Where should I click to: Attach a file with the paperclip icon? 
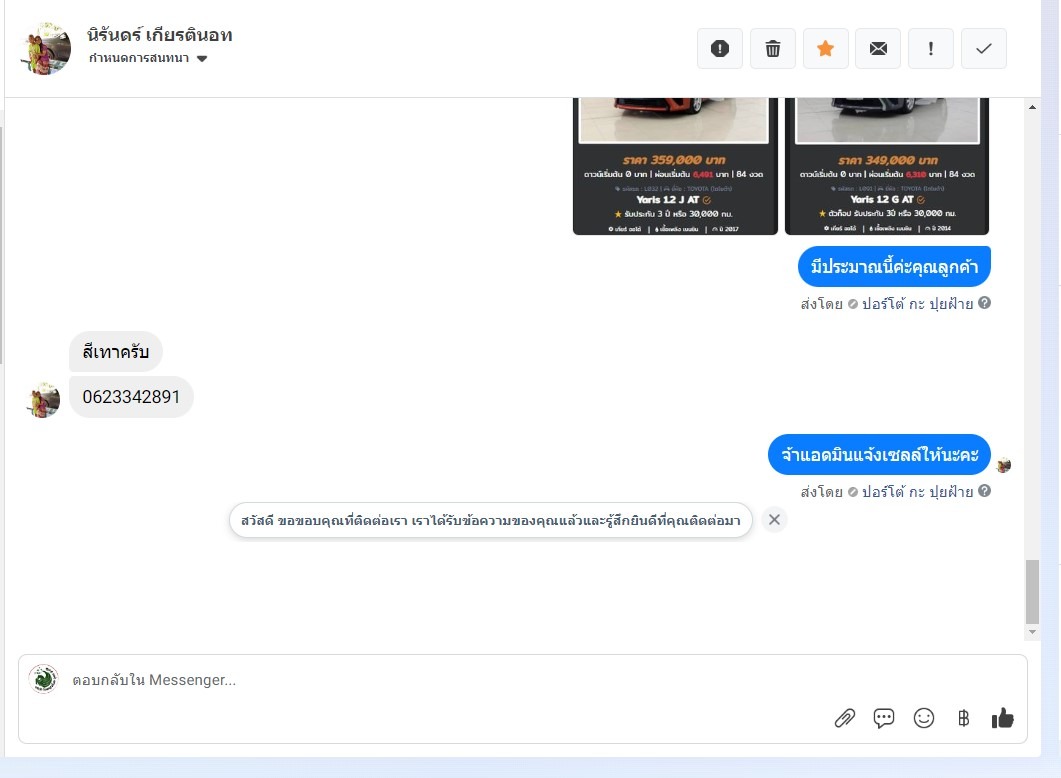pyautogui.click(x=844, y=718)
